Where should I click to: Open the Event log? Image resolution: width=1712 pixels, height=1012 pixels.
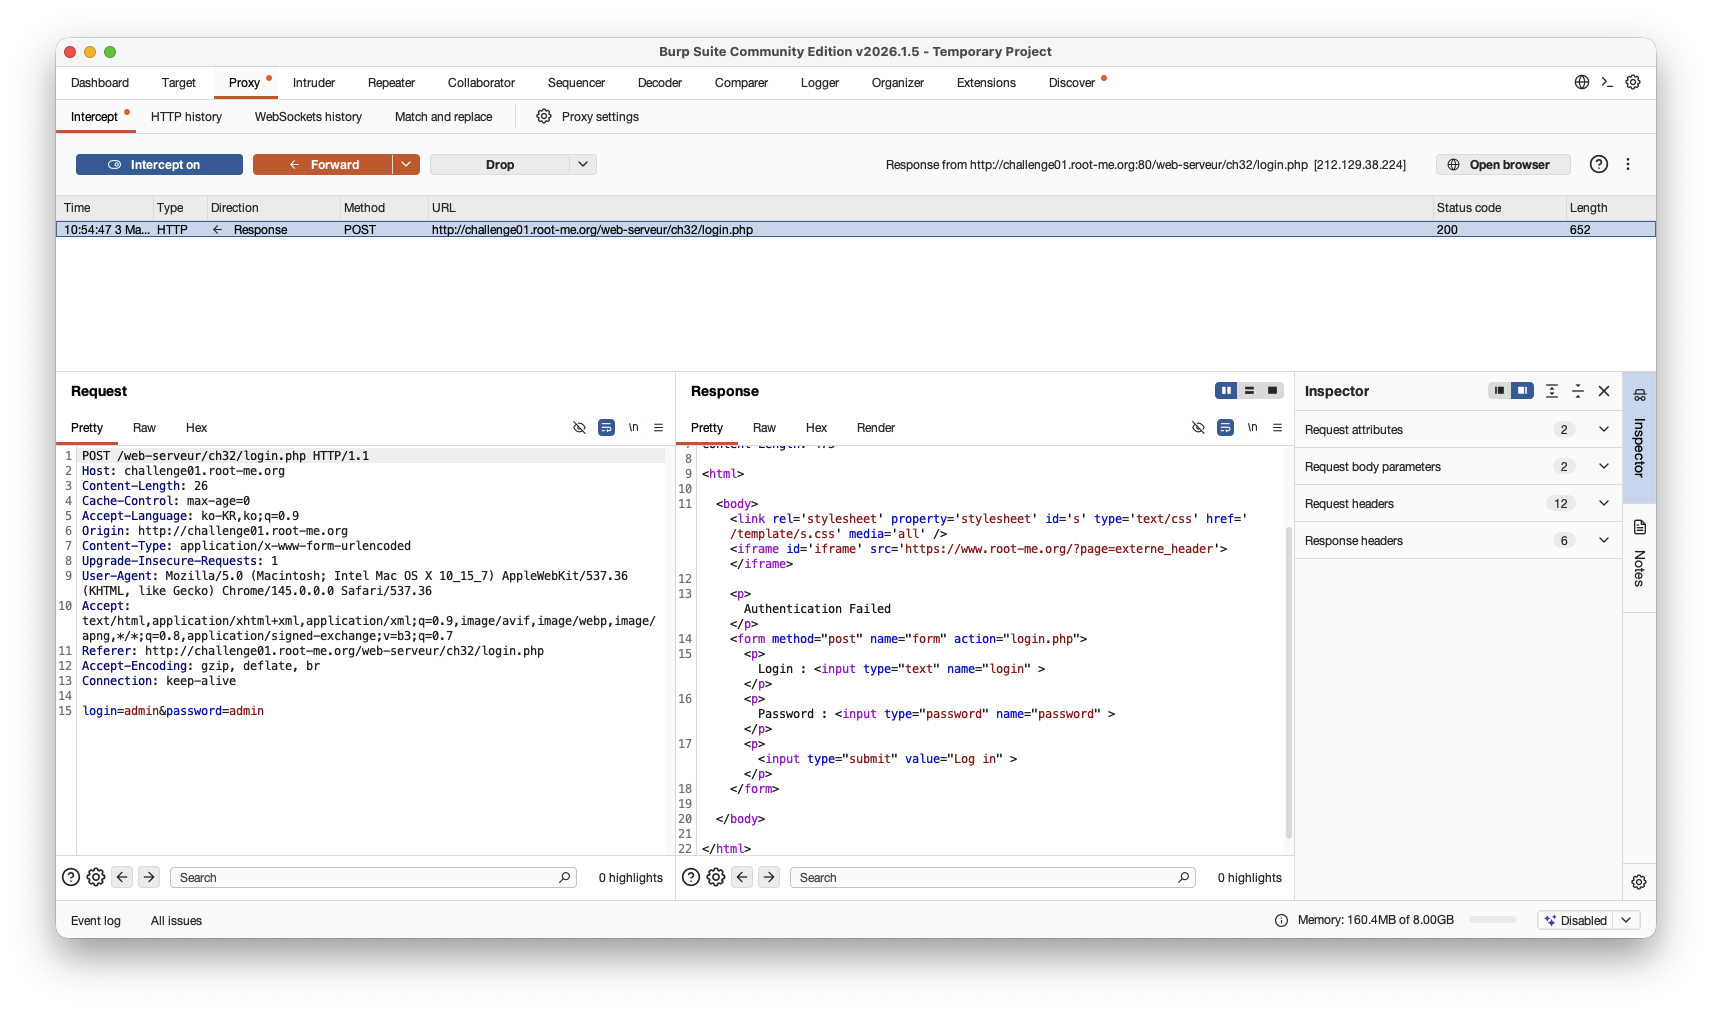tap(96, 921)
